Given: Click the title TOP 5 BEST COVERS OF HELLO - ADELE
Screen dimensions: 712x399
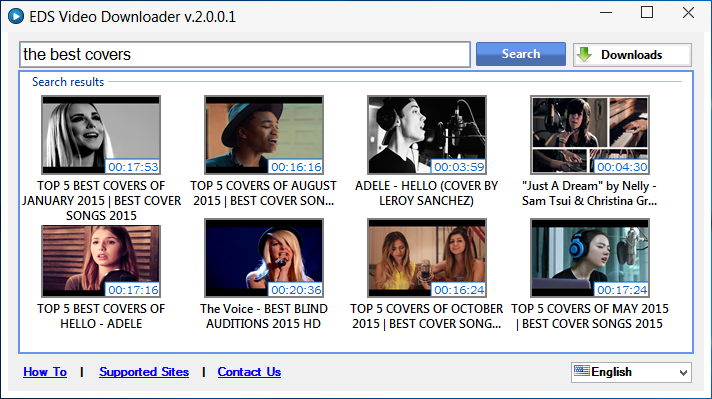Looking at the screenshot, I should point(101,316).
